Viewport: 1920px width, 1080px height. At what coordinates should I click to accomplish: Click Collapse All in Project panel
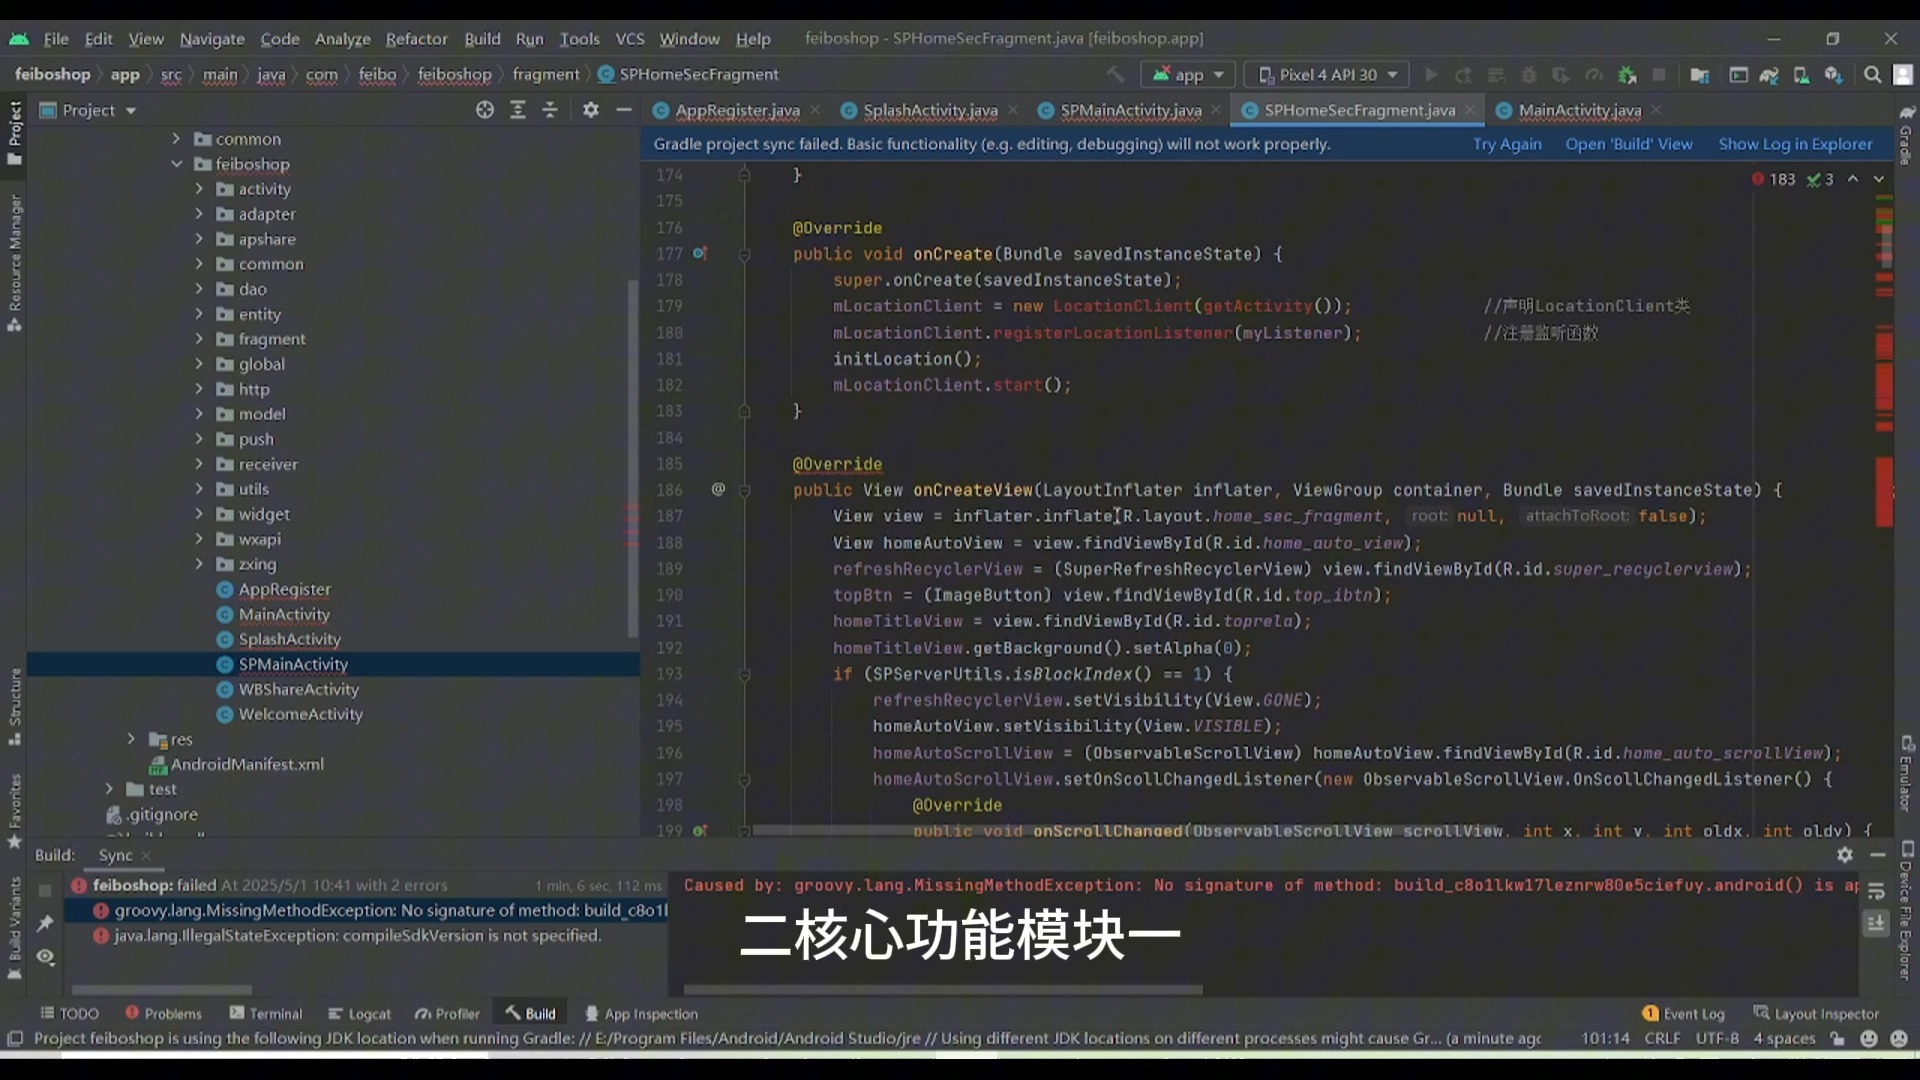click(550, 110)
